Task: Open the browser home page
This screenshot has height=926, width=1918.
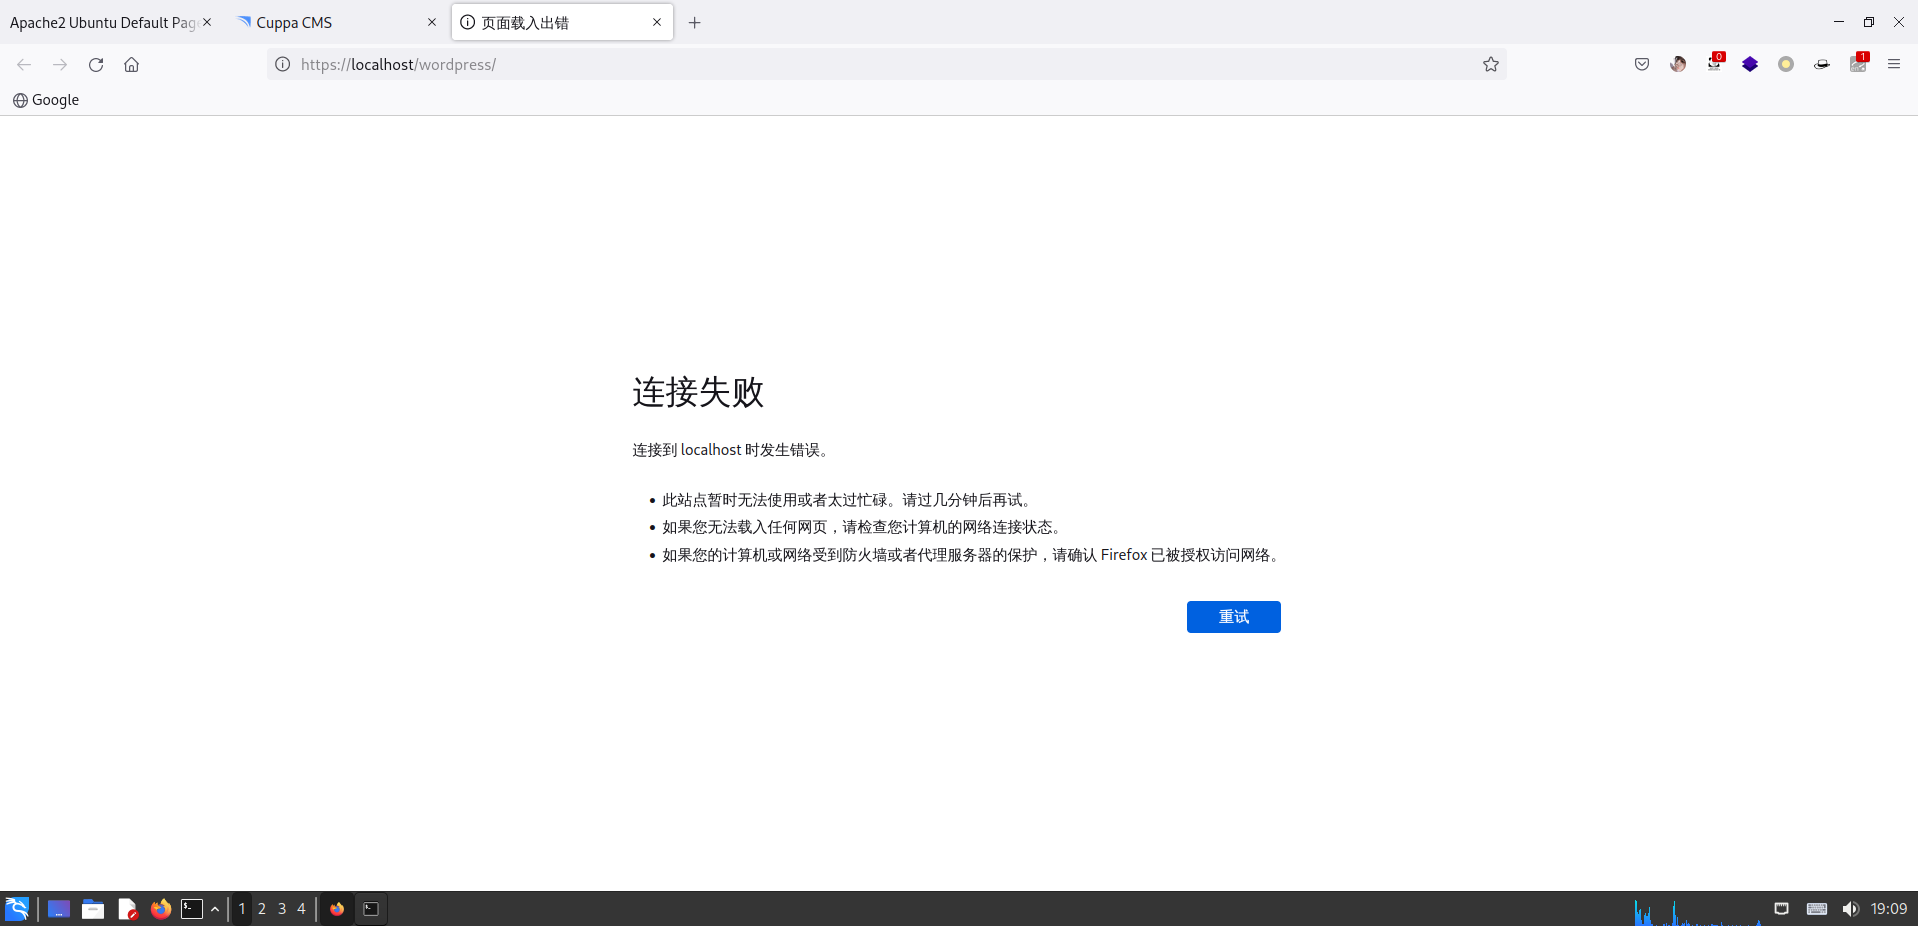Action: pyautogui.click(x=131, y=64)
